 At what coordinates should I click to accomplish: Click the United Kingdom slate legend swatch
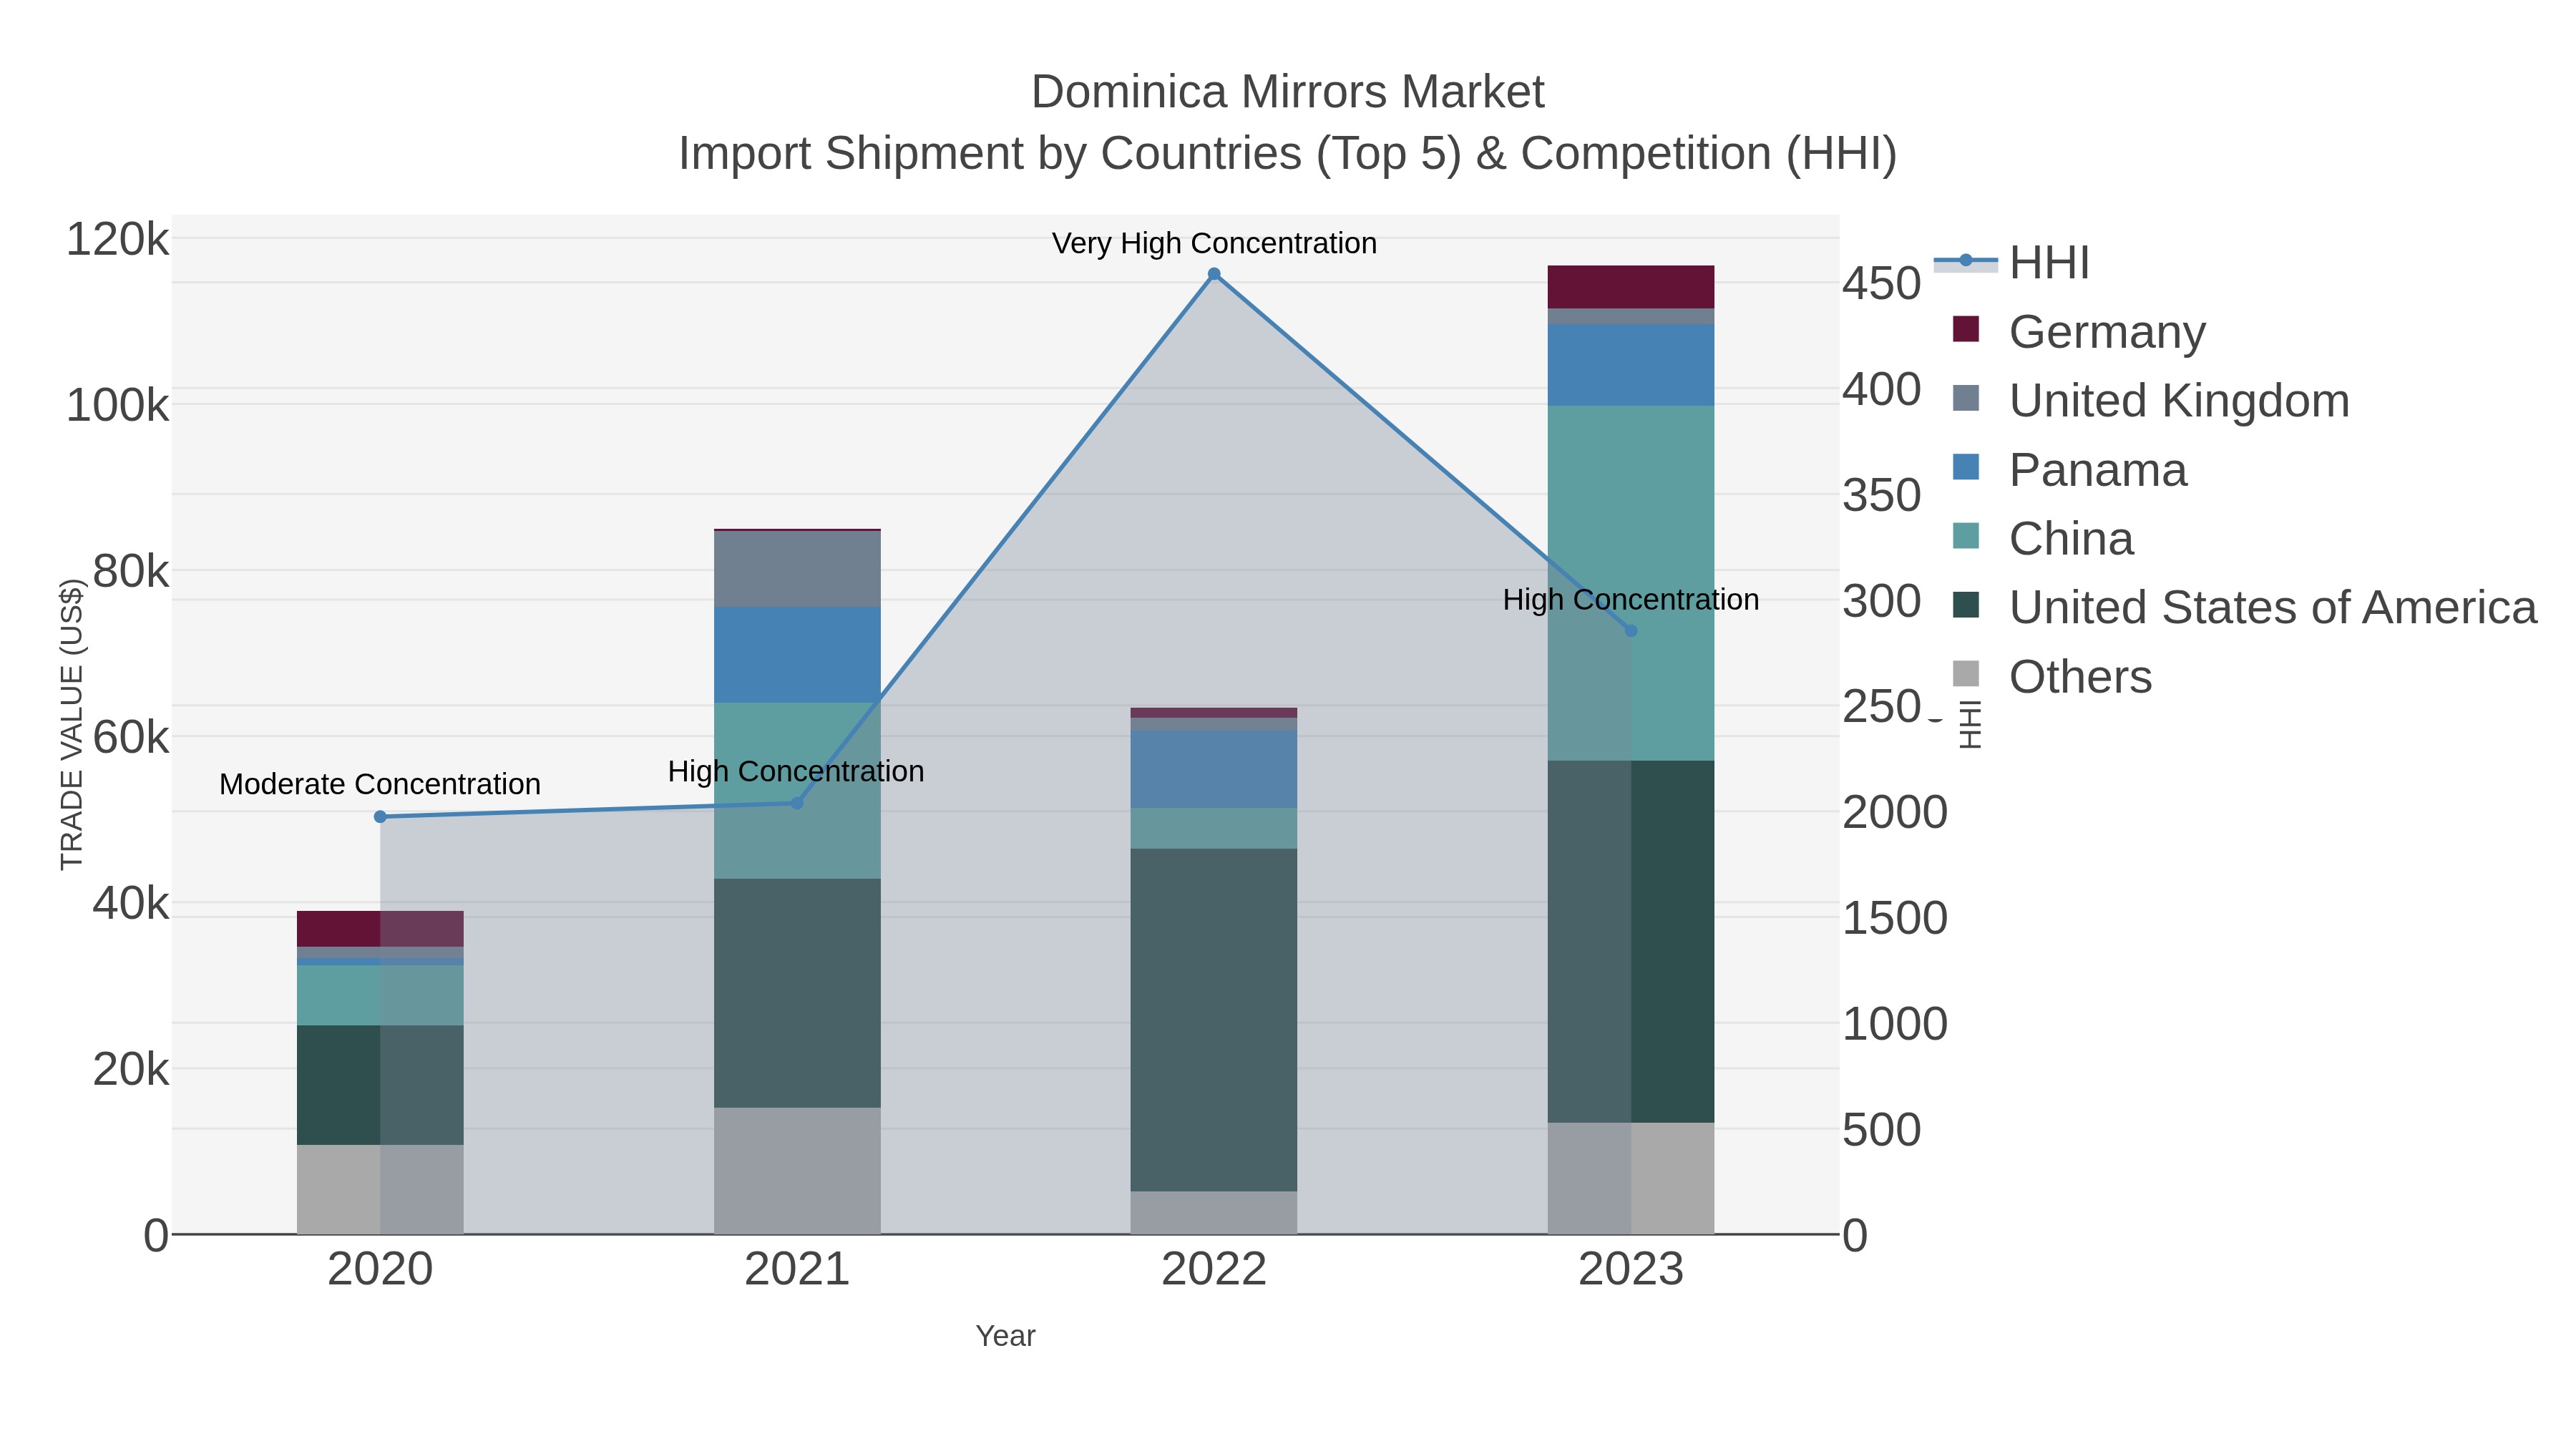[1966, 398]
